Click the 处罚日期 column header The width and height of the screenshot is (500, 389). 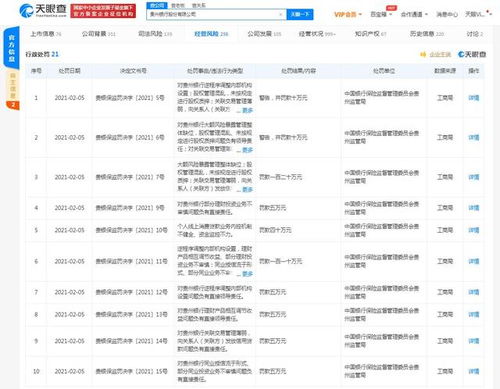point(69,71)
